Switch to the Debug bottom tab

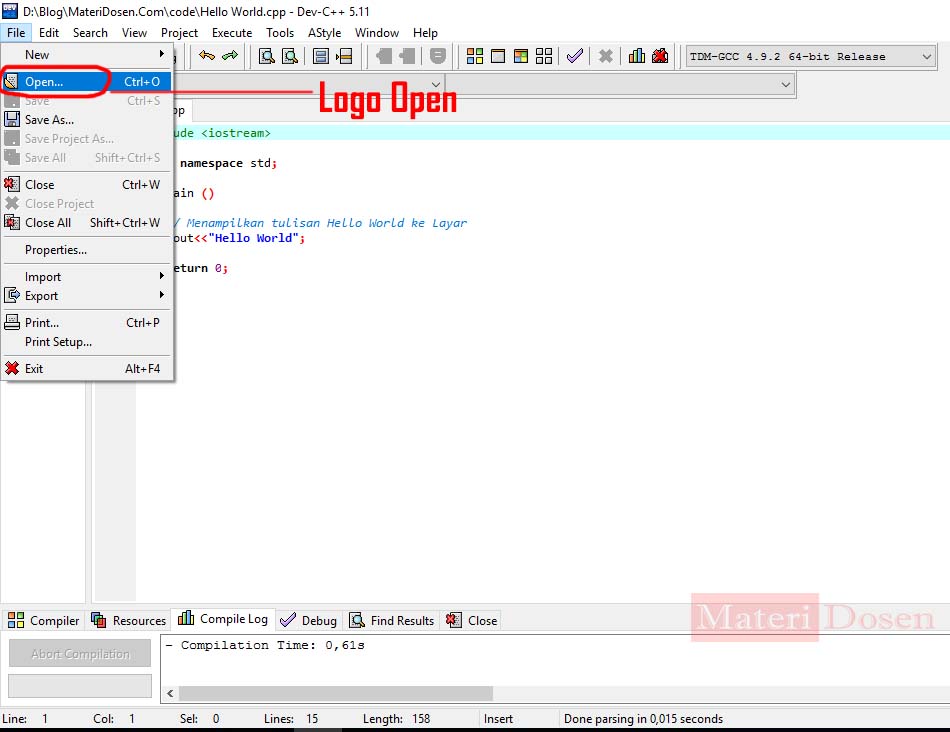click(x=308, y=621)
